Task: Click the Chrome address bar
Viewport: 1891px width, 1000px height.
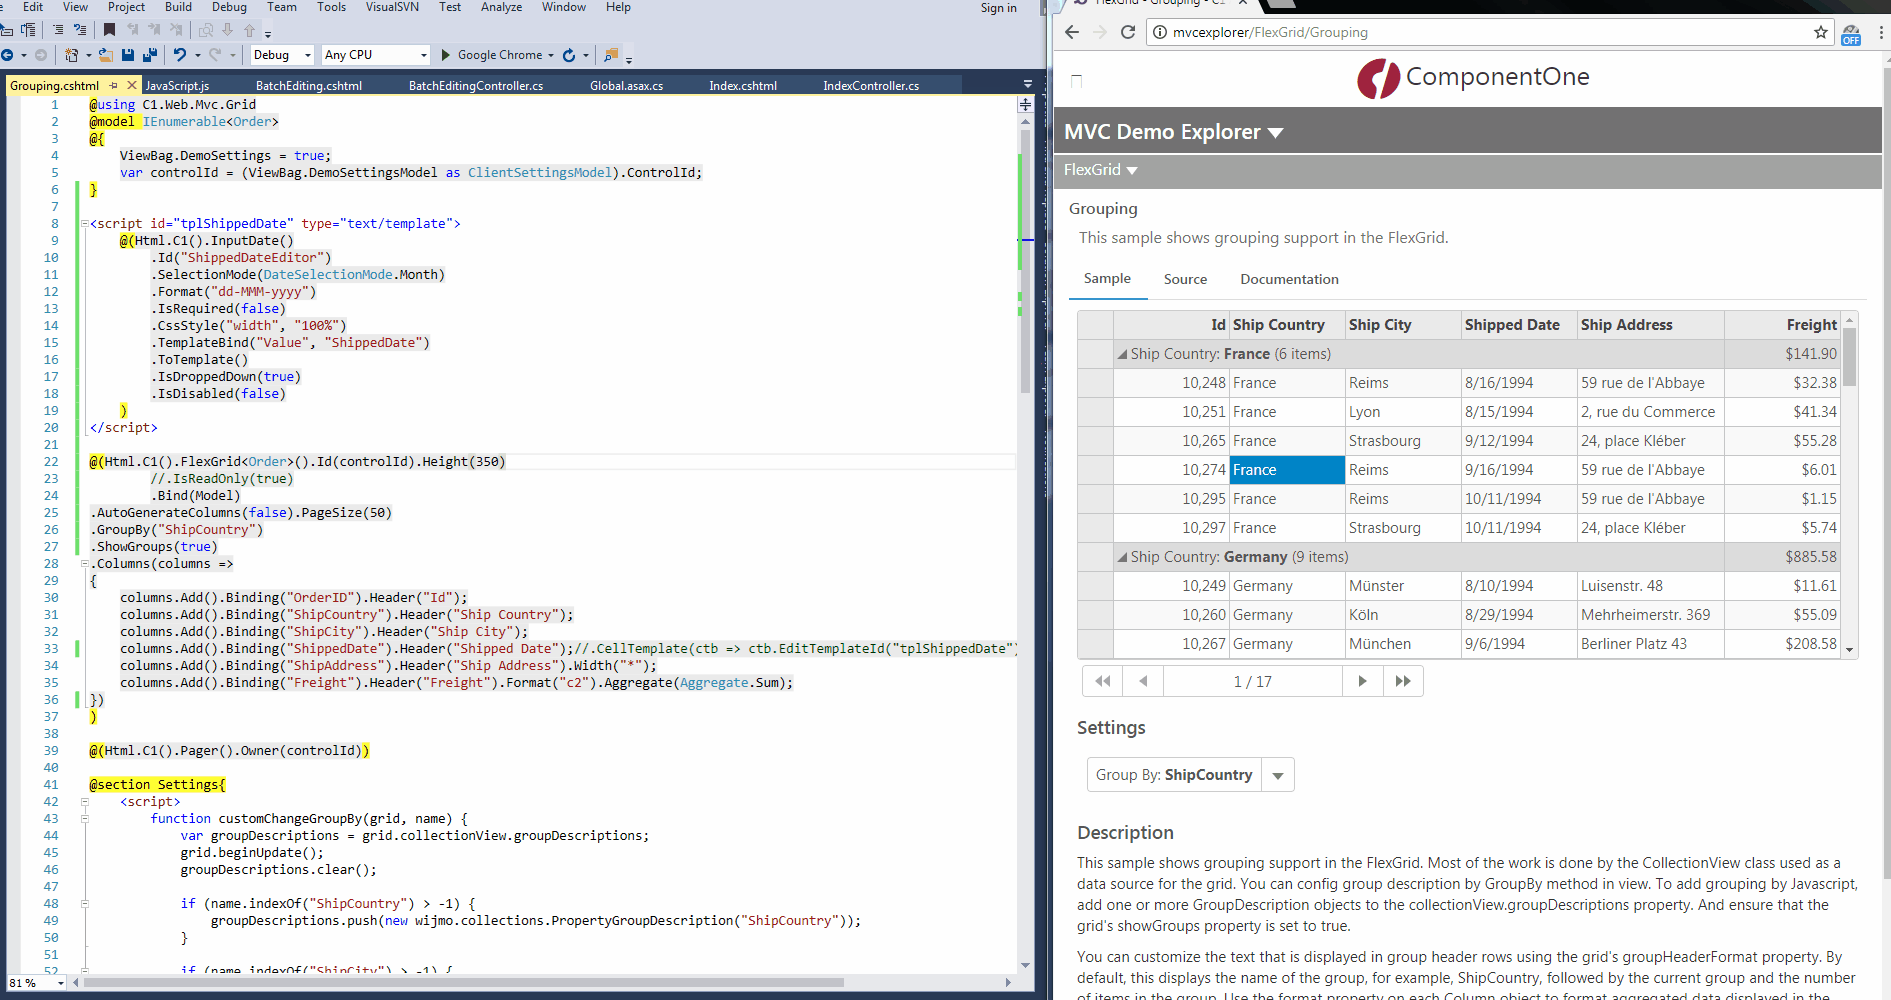Action: [1490, 32]
